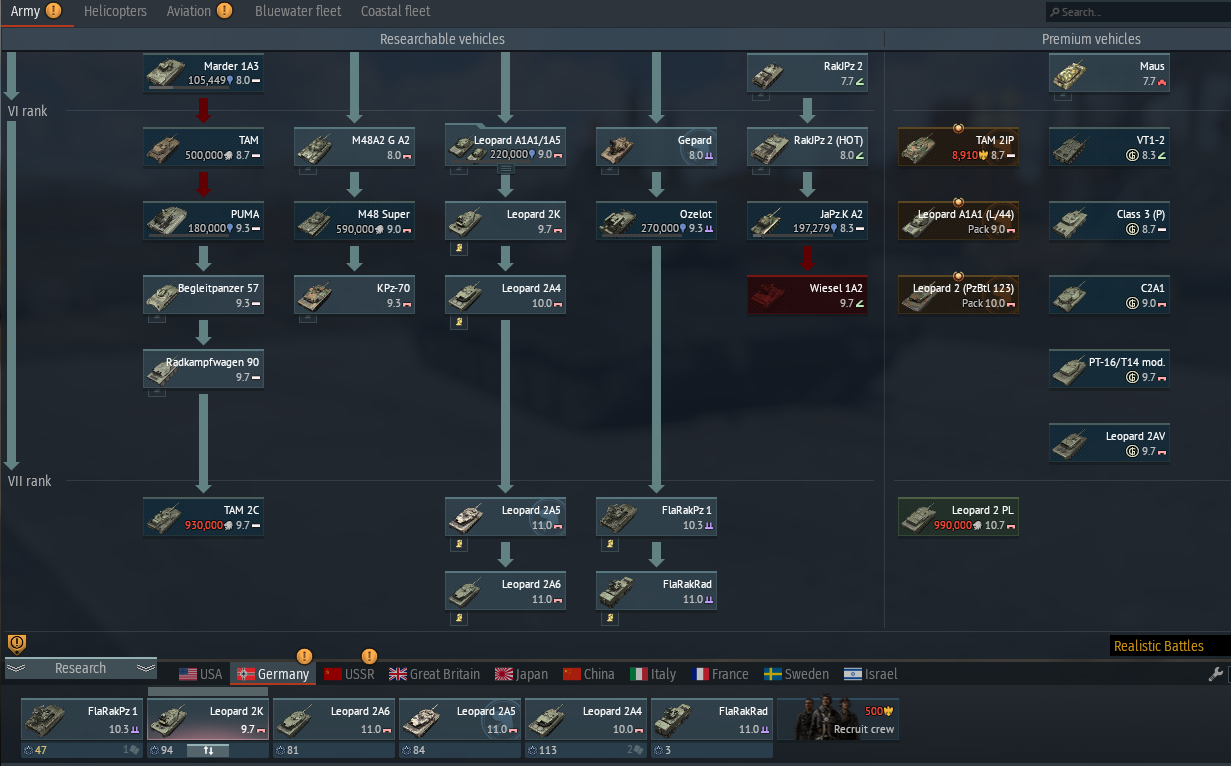Select Leopard 2 (PzBtl 123) pack vehicle

(959, 296)
